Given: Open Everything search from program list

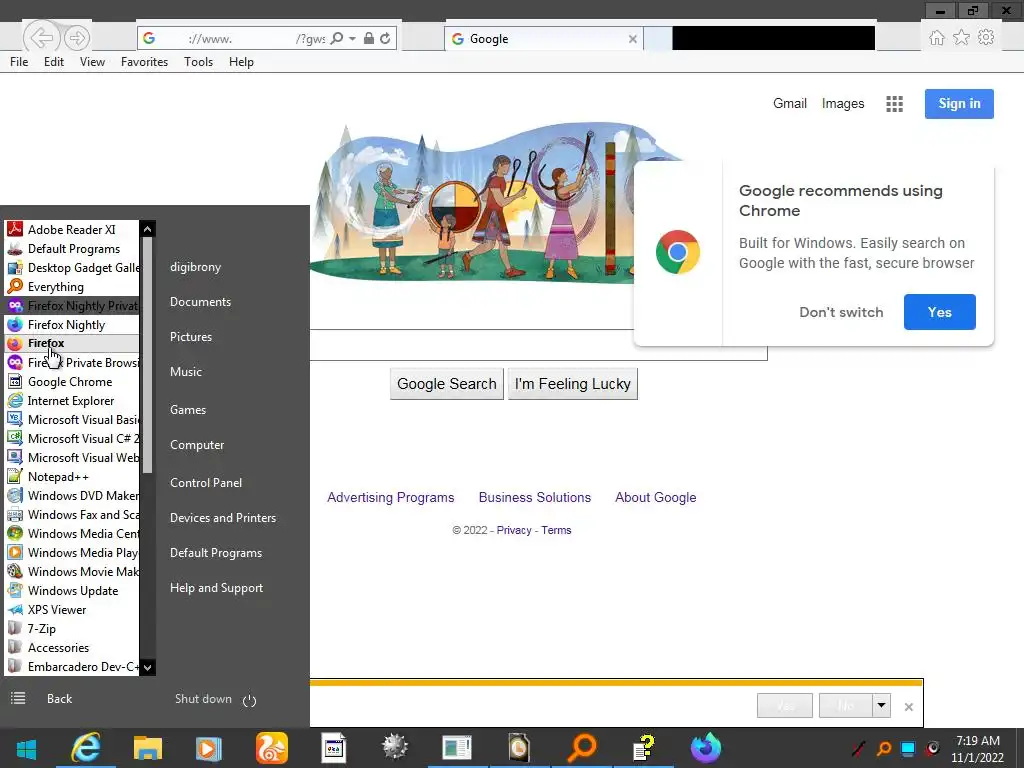Looking at the screenshot, I should (72, 287).
